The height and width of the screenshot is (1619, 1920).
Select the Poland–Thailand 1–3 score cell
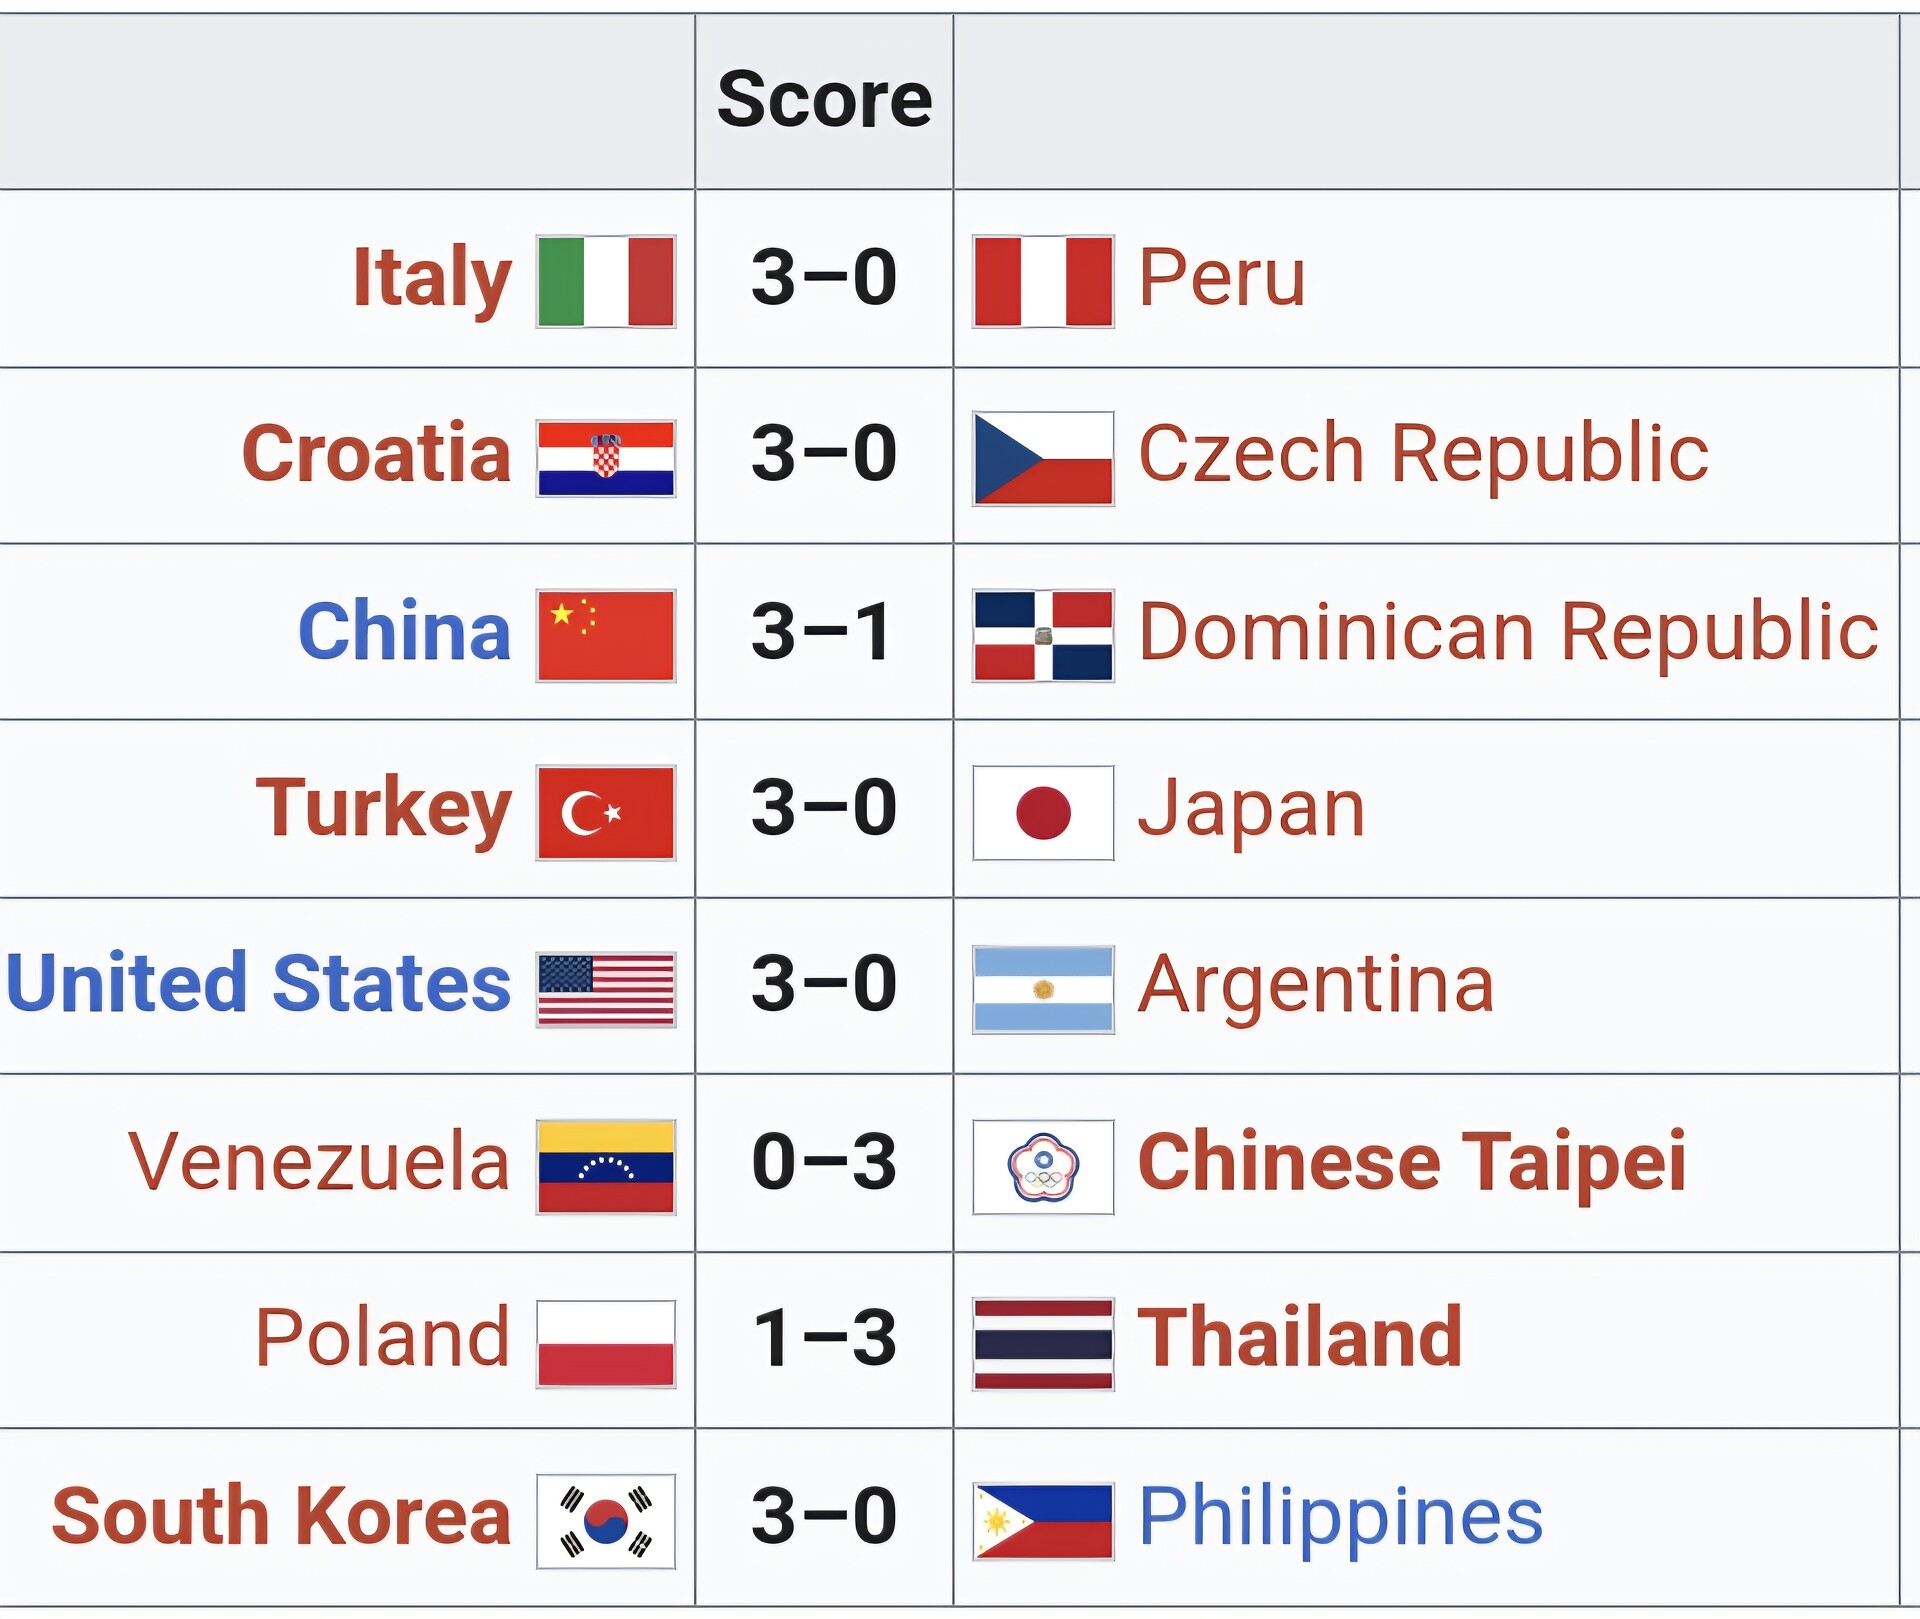(825, 1340)
